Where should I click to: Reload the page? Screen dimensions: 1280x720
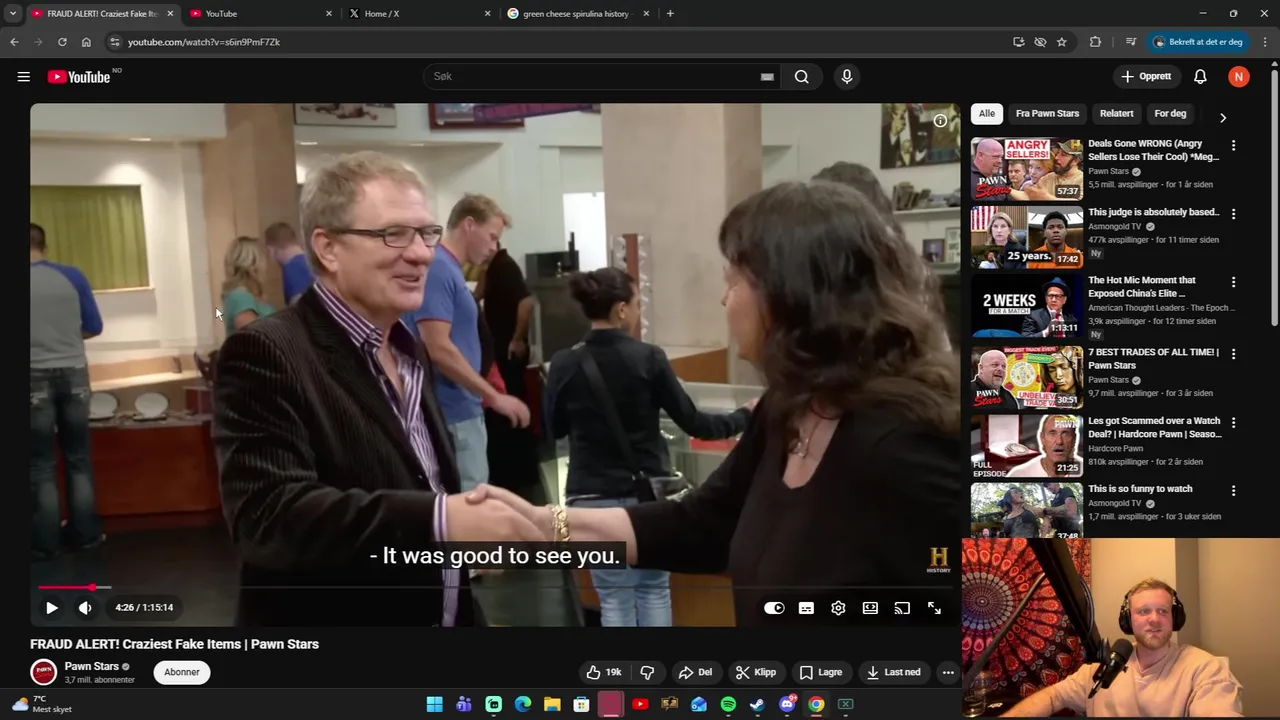(x=62, y=42)
